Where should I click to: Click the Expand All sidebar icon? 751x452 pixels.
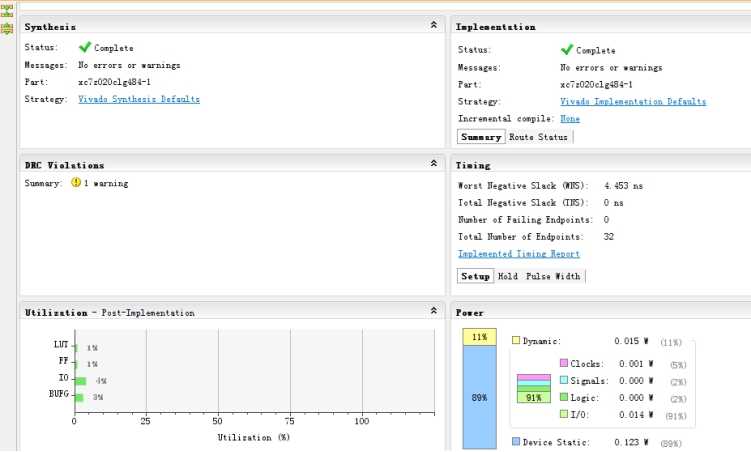[x=7, y=28]
